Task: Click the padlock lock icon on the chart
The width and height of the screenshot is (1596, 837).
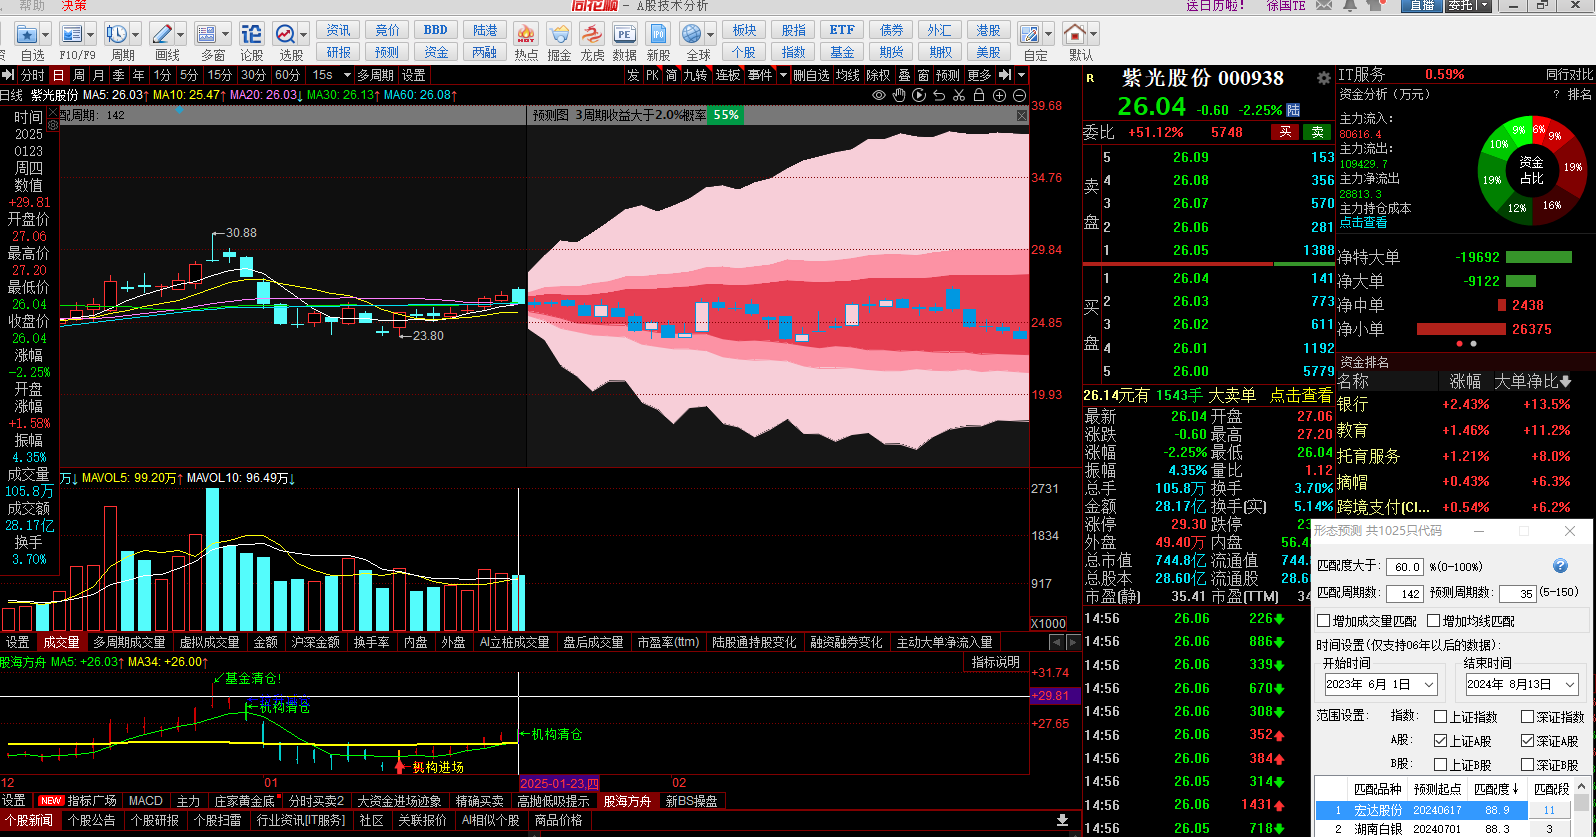Action: coord(979,95)
